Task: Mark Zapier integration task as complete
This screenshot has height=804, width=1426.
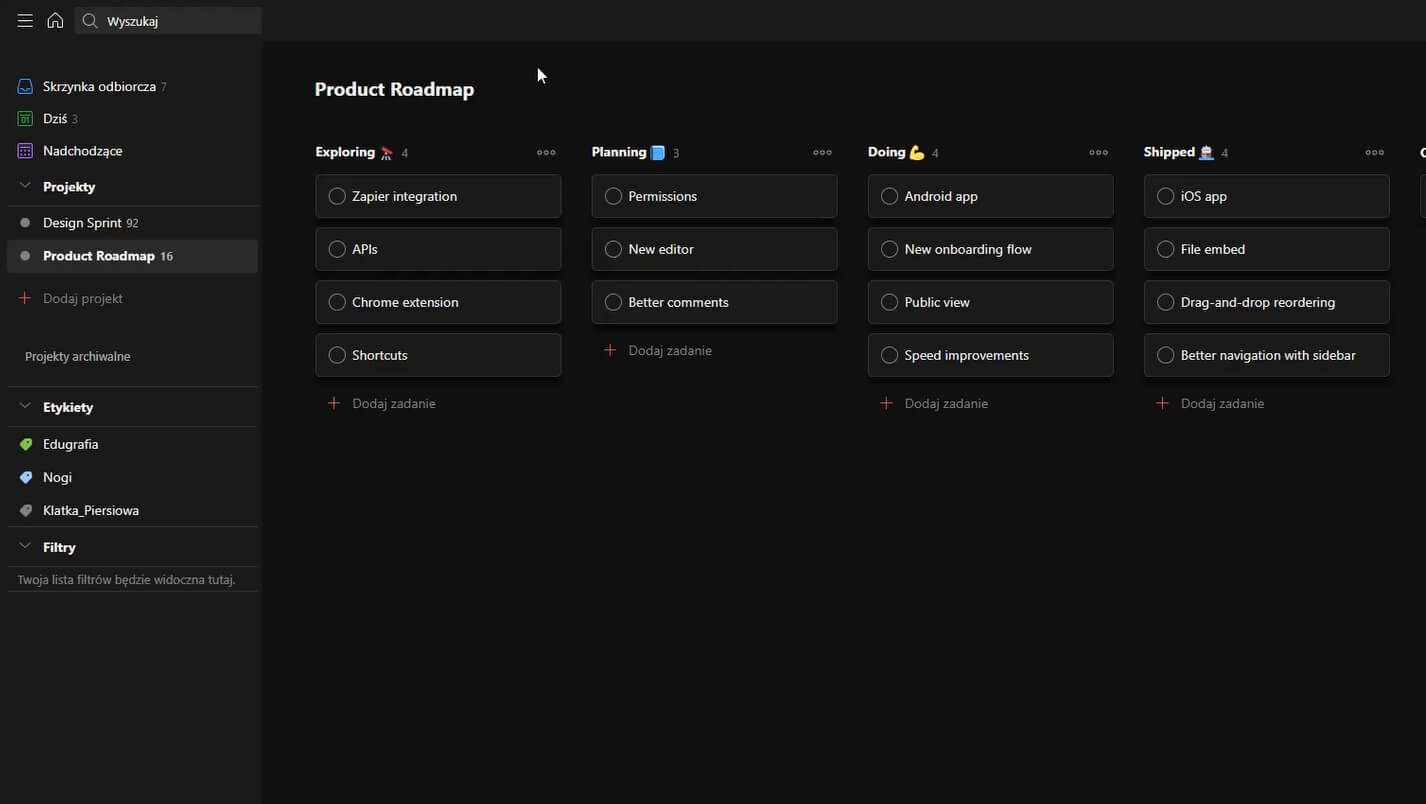Action: 337,196
